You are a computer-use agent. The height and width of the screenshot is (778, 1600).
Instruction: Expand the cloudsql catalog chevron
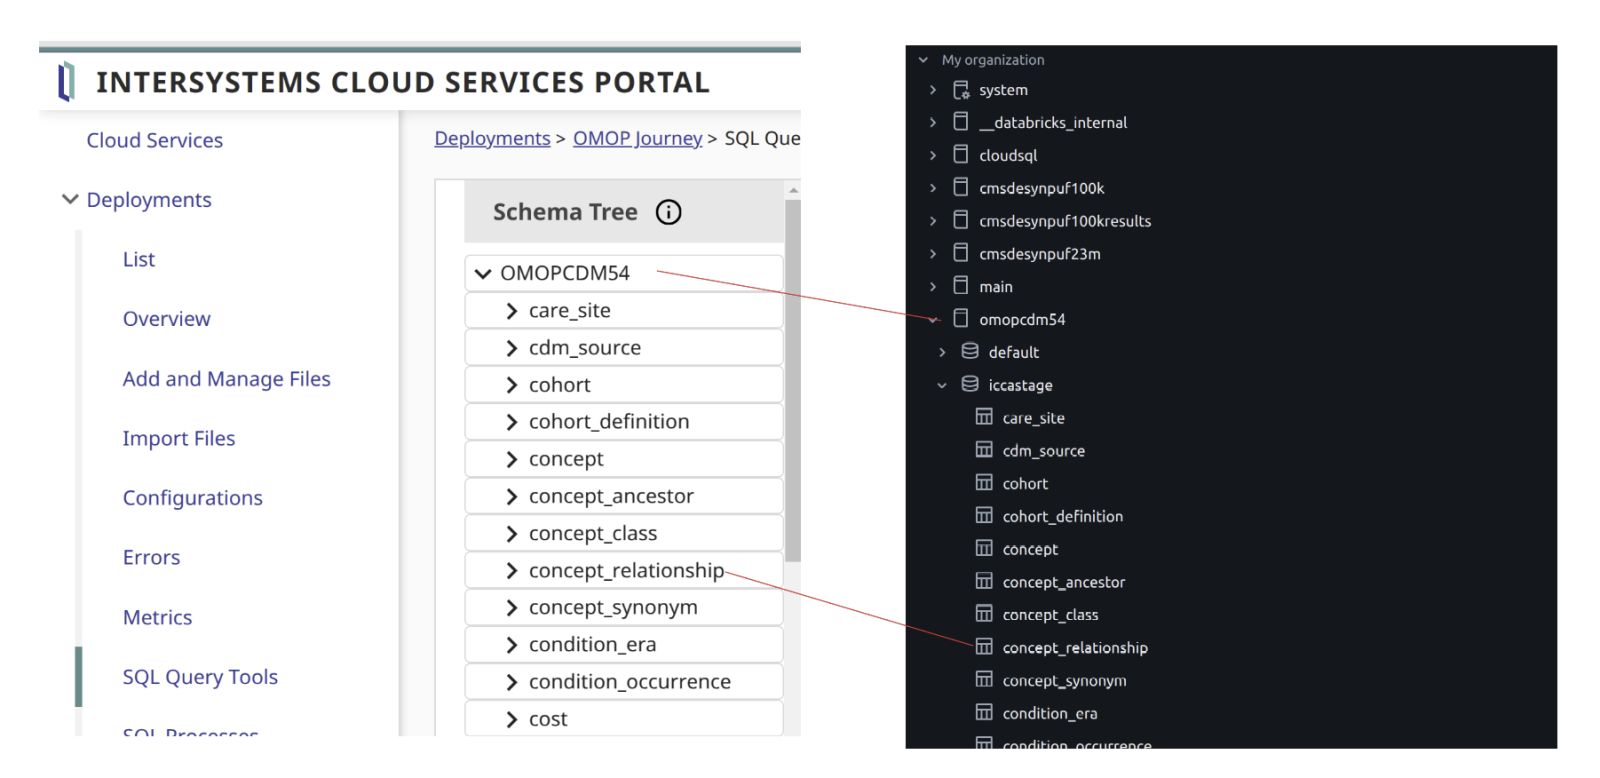[933, 155]
